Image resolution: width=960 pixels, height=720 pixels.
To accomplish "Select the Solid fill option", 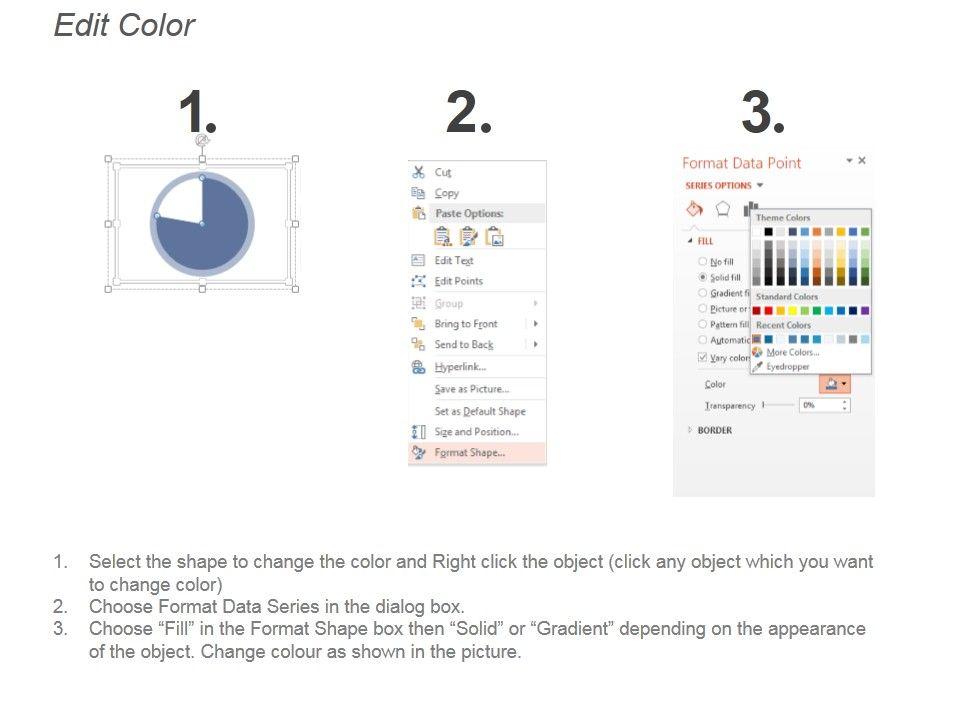I will (703, 277).
